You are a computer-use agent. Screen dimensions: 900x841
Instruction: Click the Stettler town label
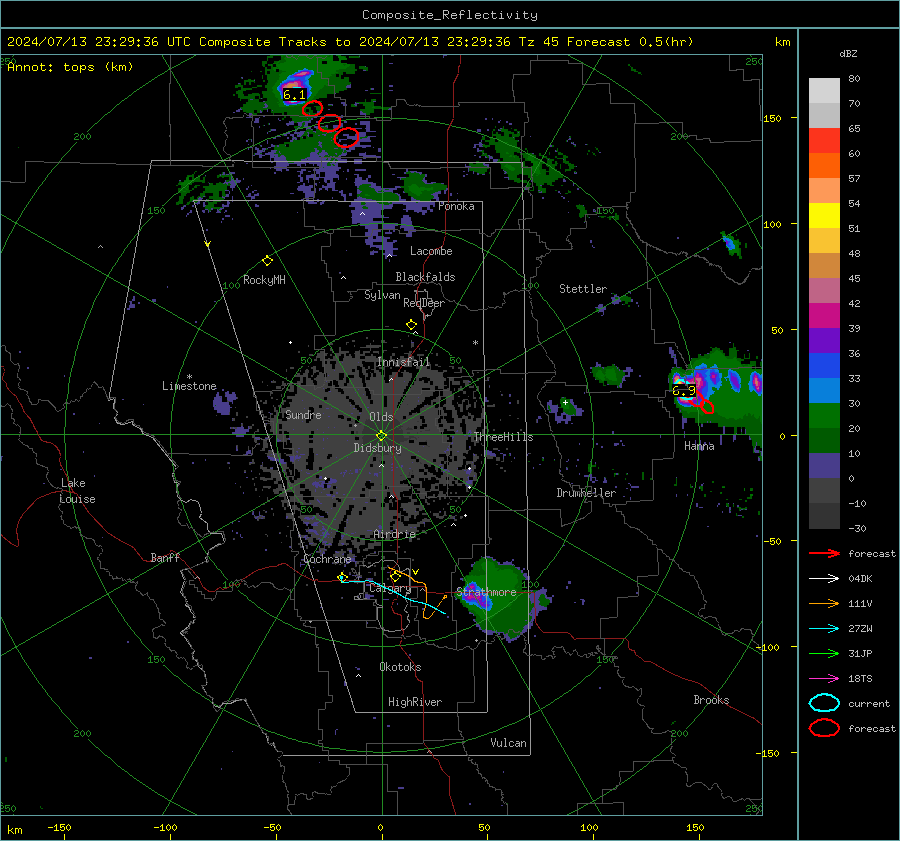coord(583,289)
